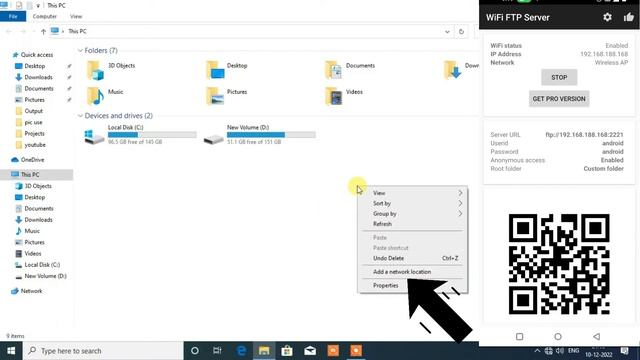Tap GET PRO VERSION button
The image size is (640, 360).
559,99
